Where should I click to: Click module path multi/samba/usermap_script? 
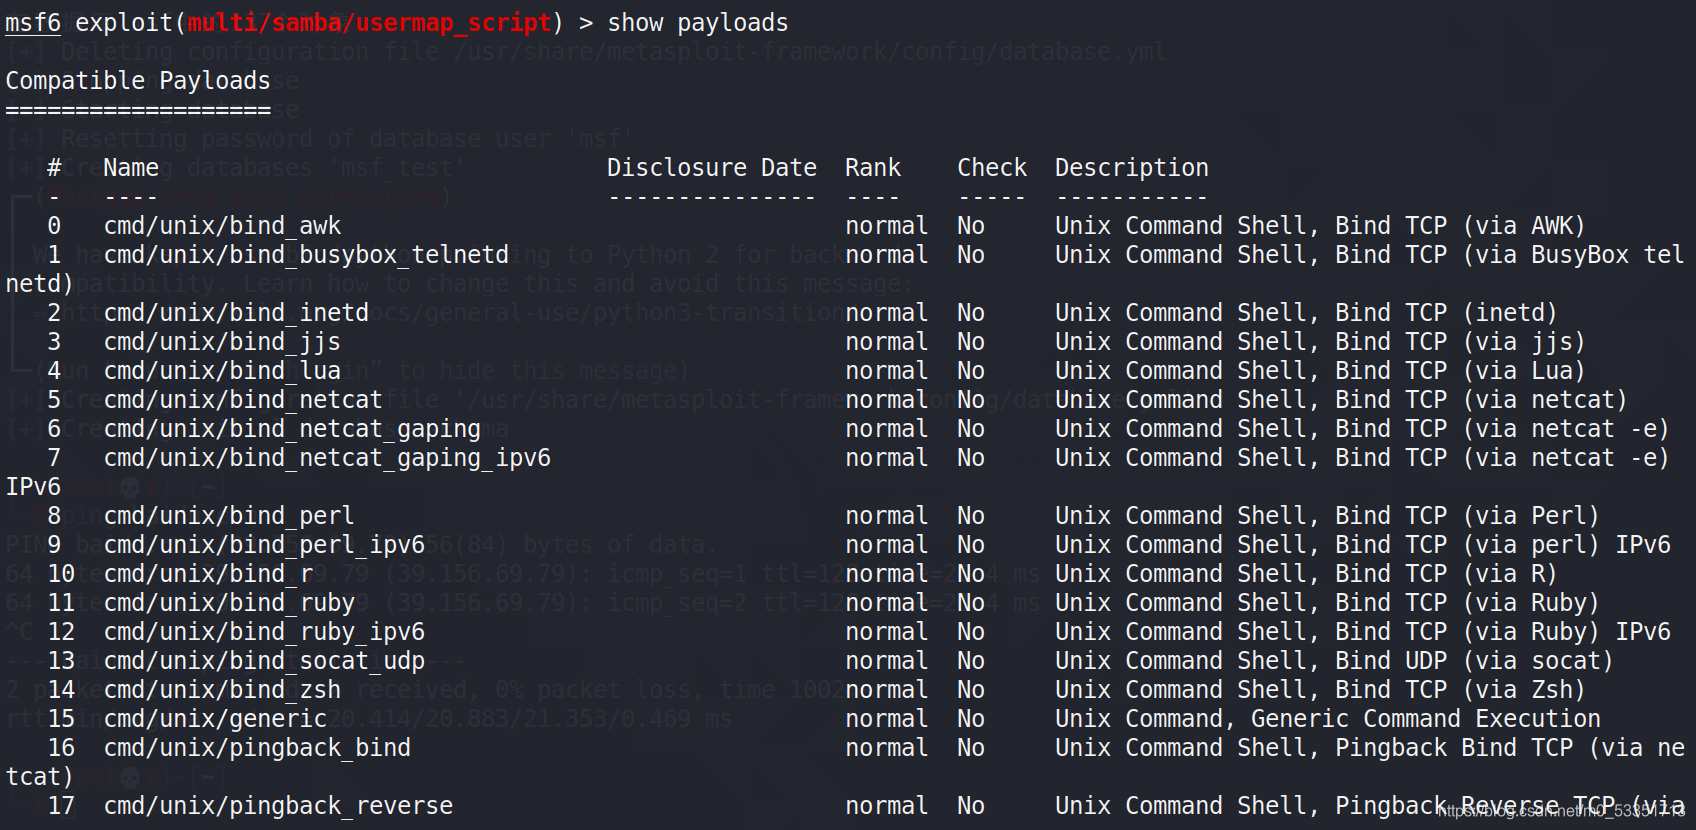pos(369,23)
